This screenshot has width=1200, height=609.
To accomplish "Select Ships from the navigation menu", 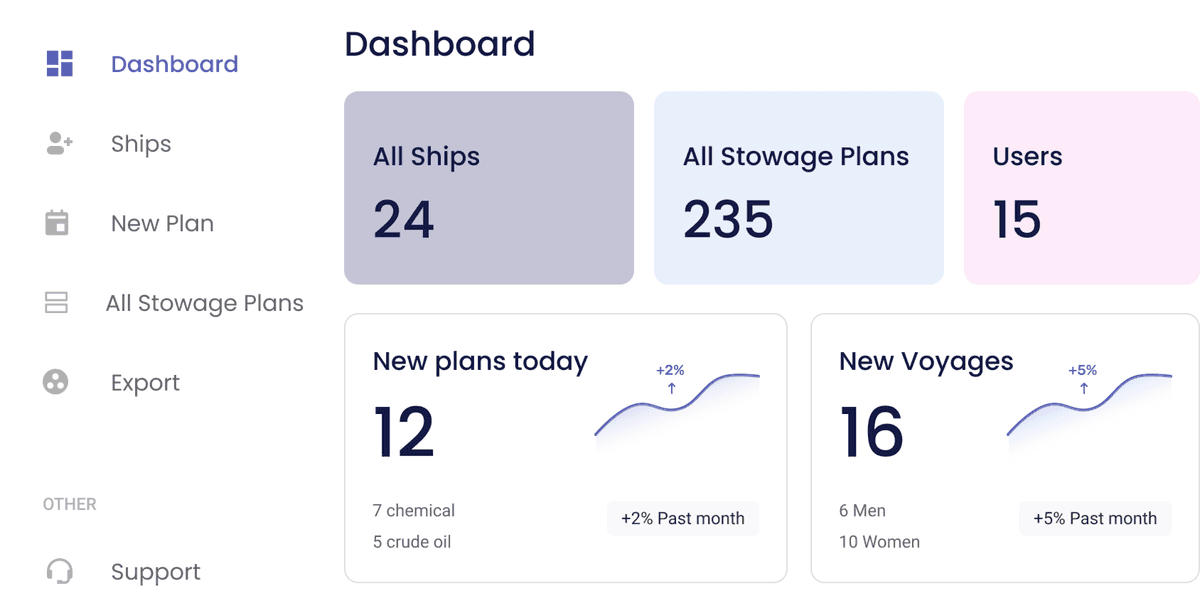I will click(x=139, y=144).
